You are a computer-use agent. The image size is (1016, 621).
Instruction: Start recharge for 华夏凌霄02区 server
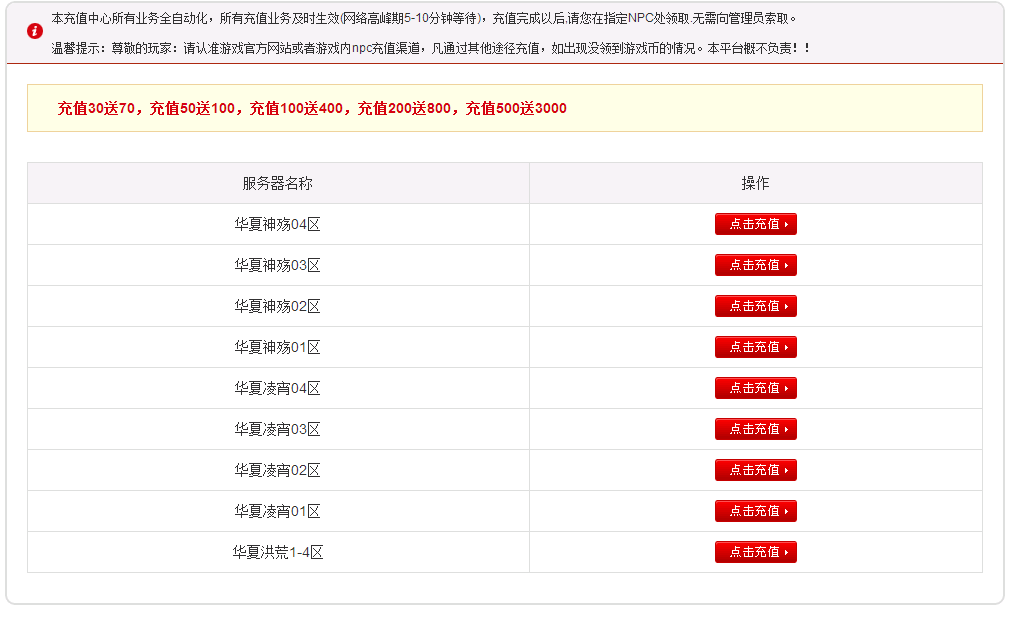755,470
